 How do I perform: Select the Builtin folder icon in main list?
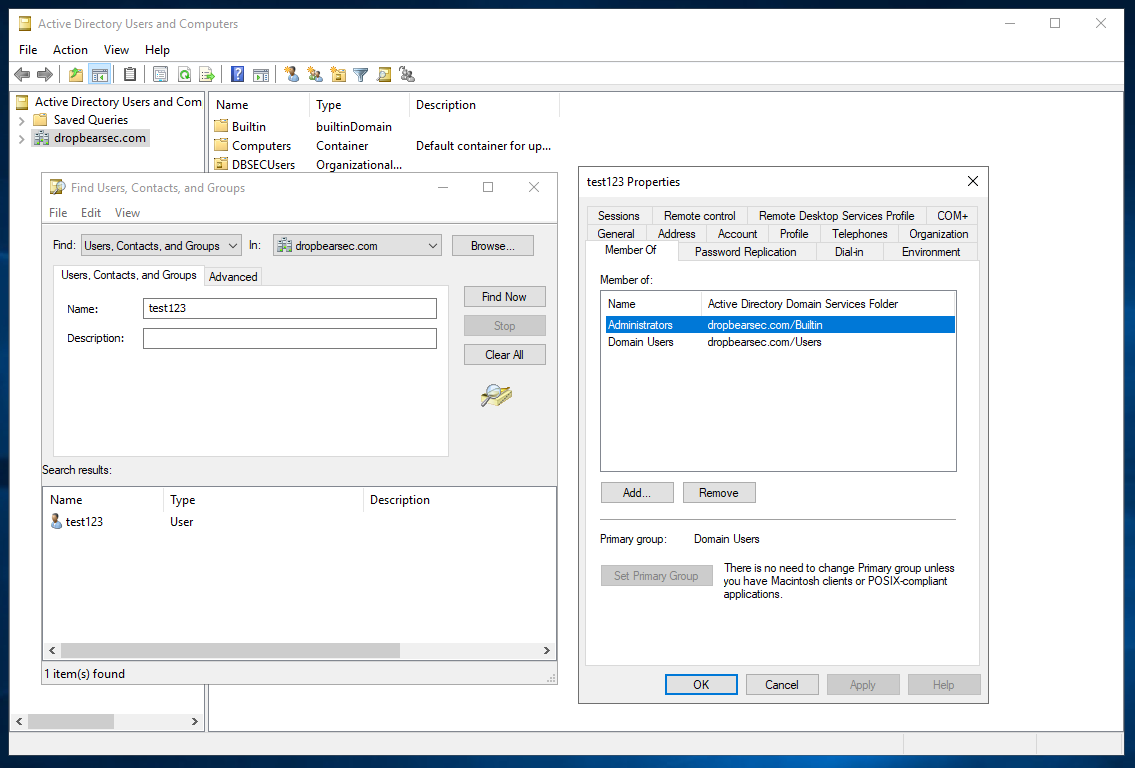pyautogui.click(x=221, y=126)
